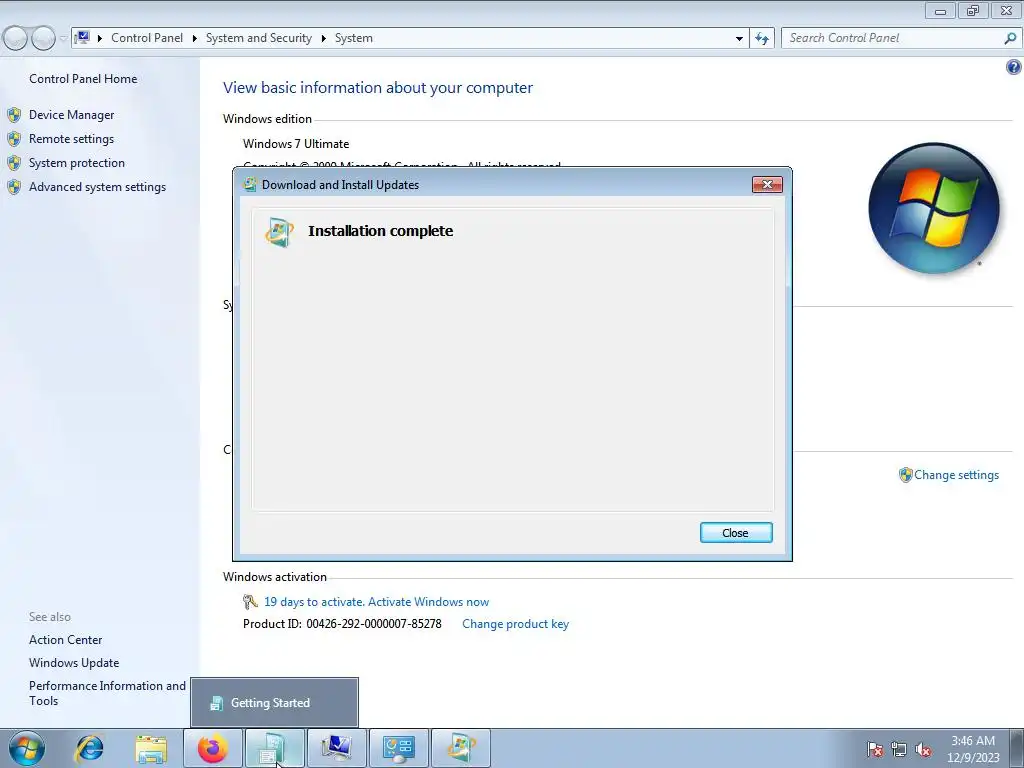The height and width of the screenshot is (768, 1024).
Task: Click the red X on Download and Install Updates
Action: (x=767, y=185)
